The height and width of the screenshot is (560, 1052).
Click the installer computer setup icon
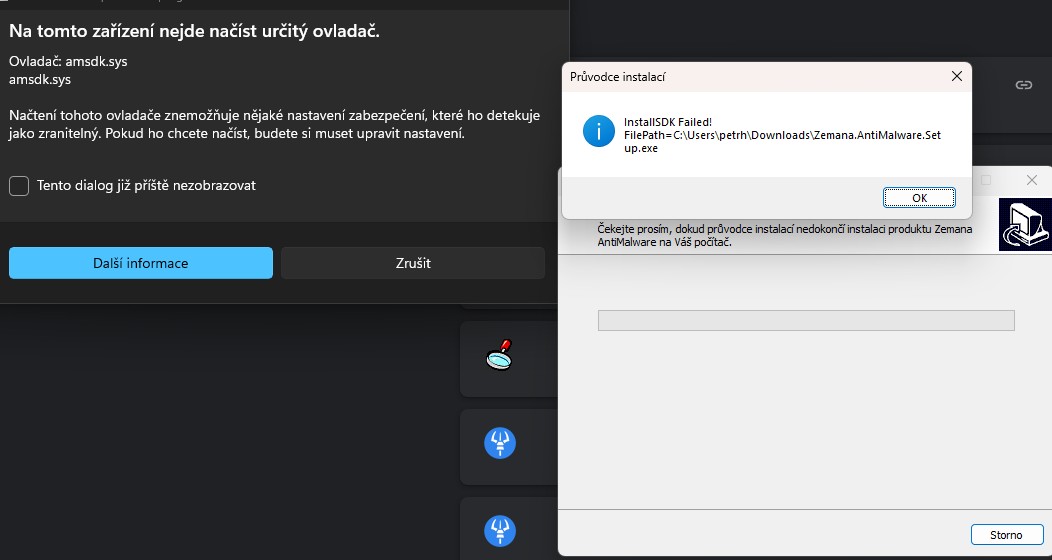[x=1025, y=225]
